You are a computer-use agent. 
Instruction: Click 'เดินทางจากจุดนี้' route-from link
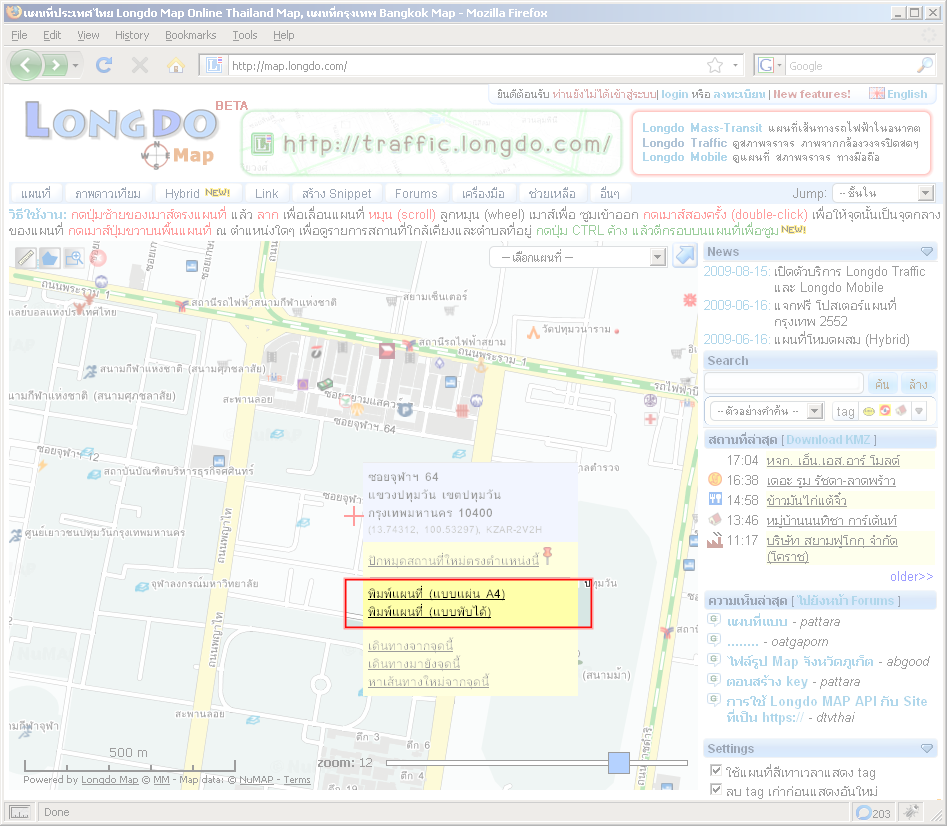click(x=411, y=645)
